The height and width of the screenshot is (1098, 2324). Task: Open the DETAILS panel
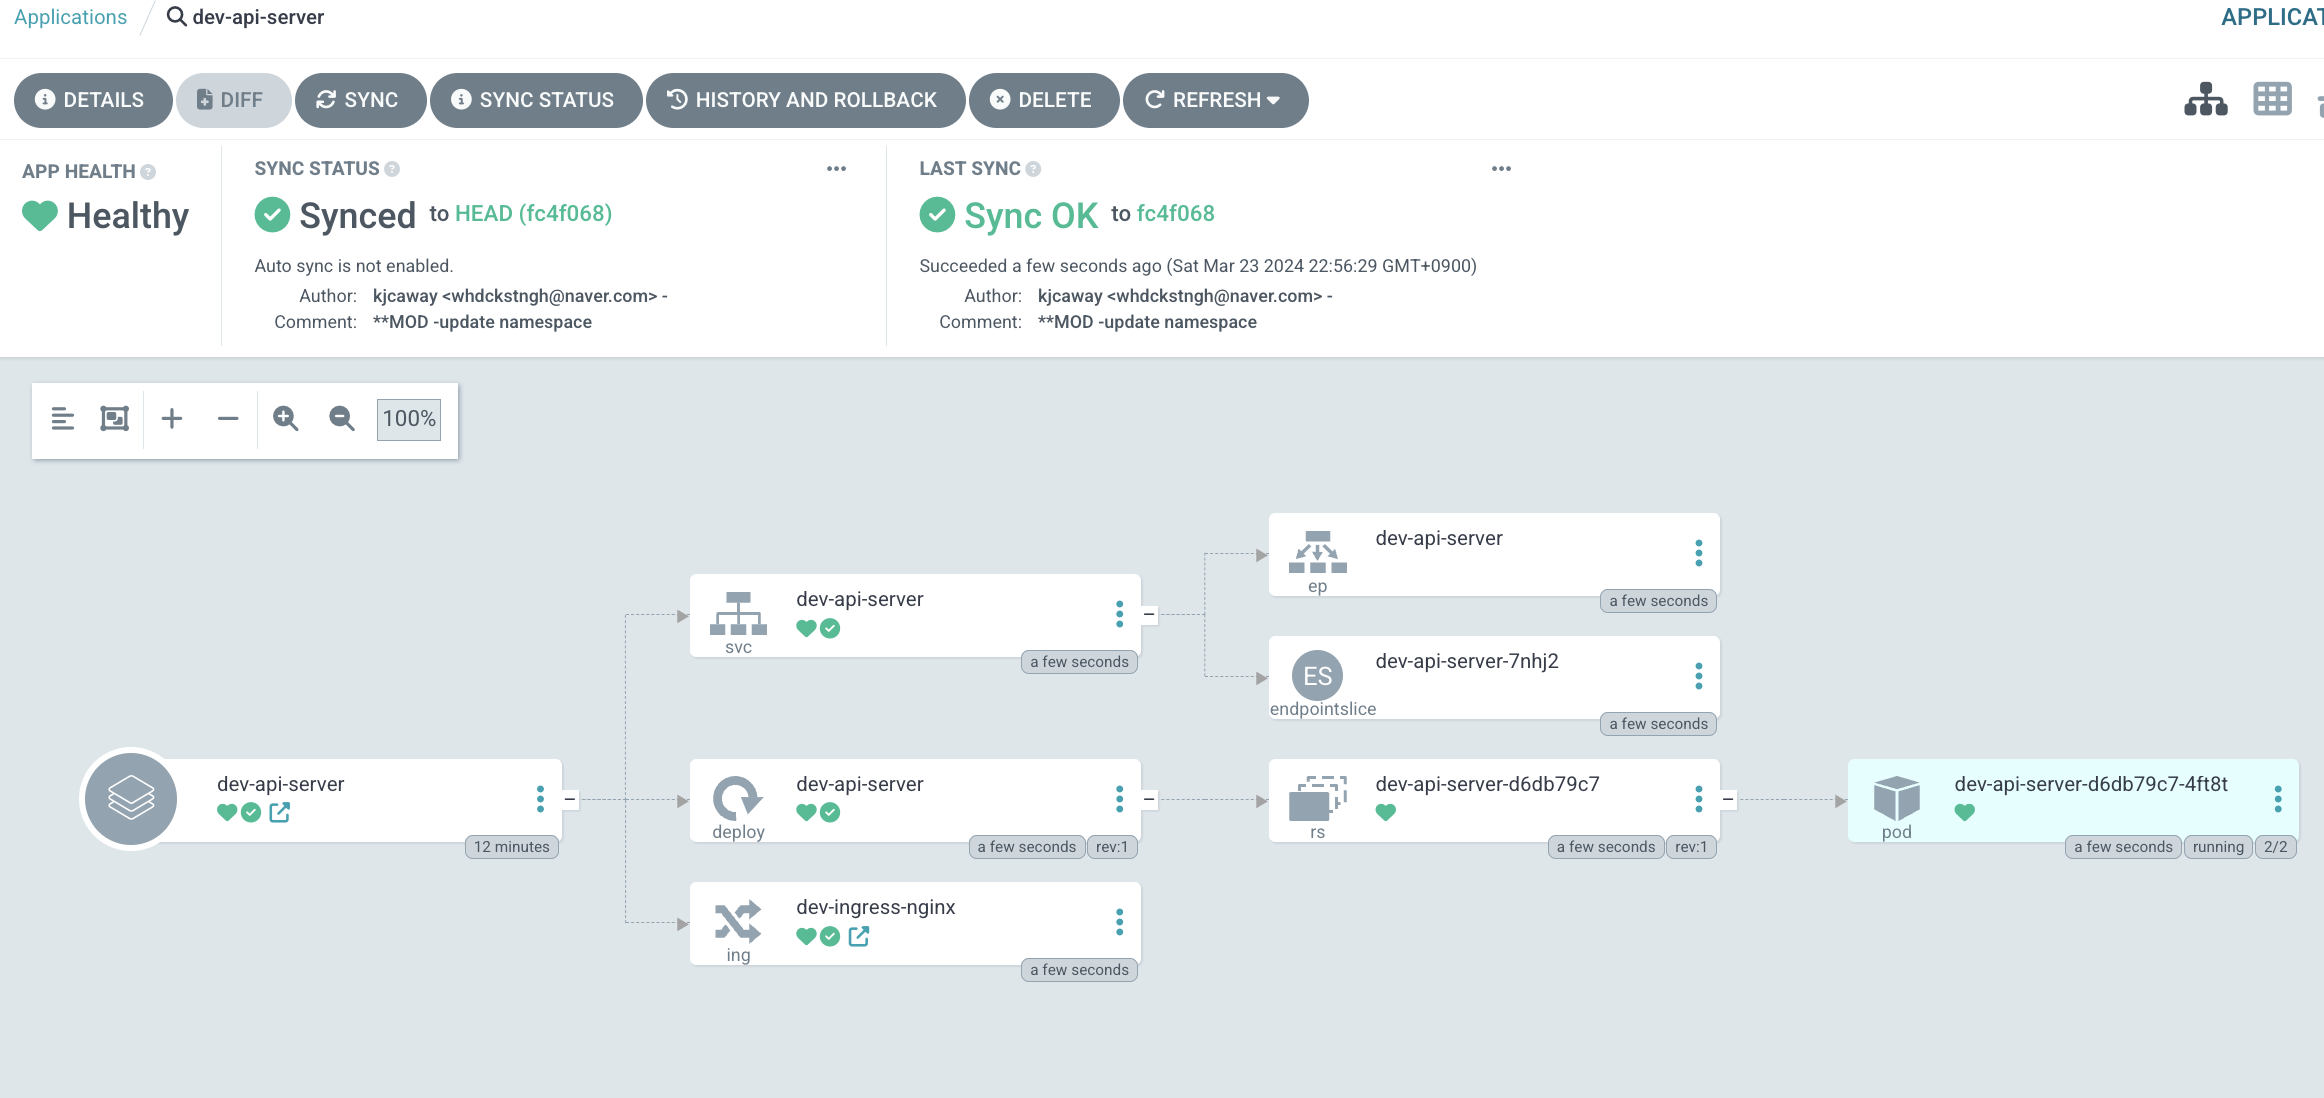coord(92,100)
